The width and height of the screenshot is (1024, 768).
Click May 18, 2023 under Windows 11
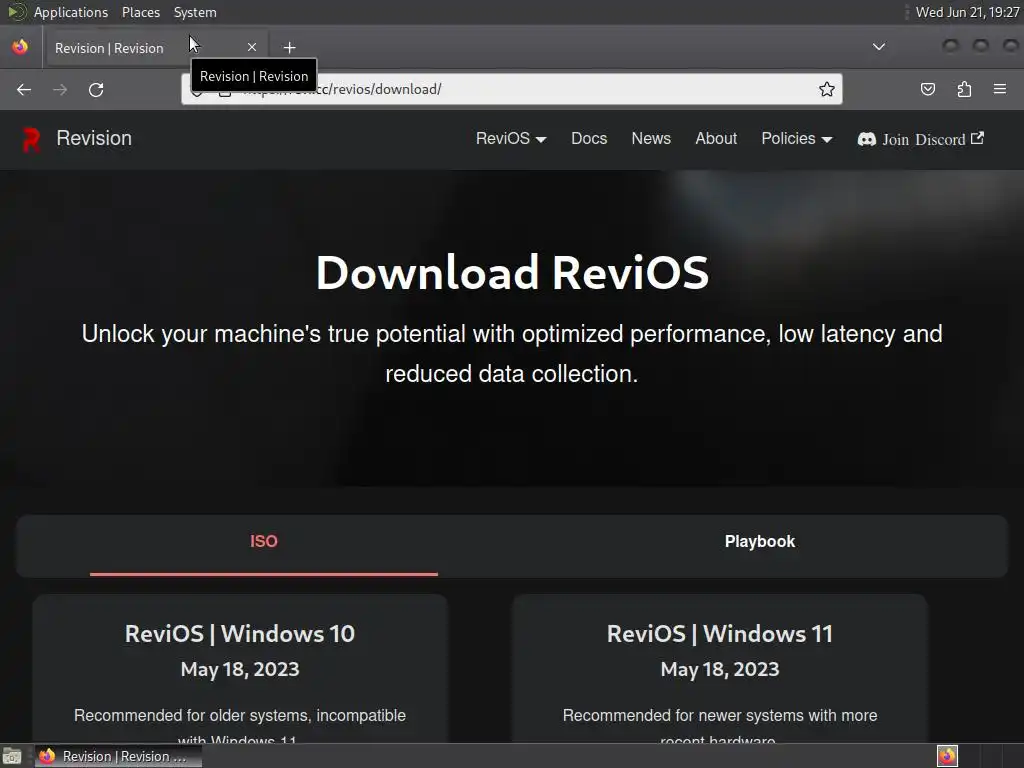[720, 669]
